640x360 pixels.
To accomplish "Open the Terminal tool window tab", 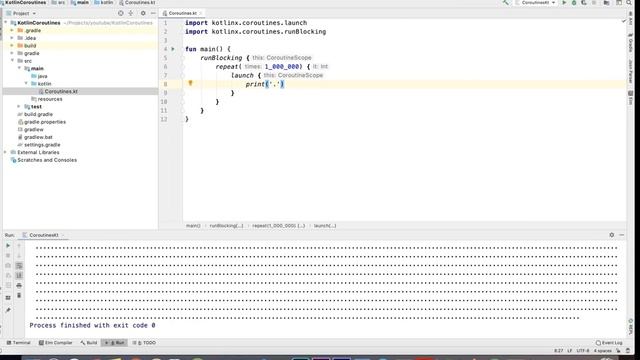I will (x=19, y=343).
